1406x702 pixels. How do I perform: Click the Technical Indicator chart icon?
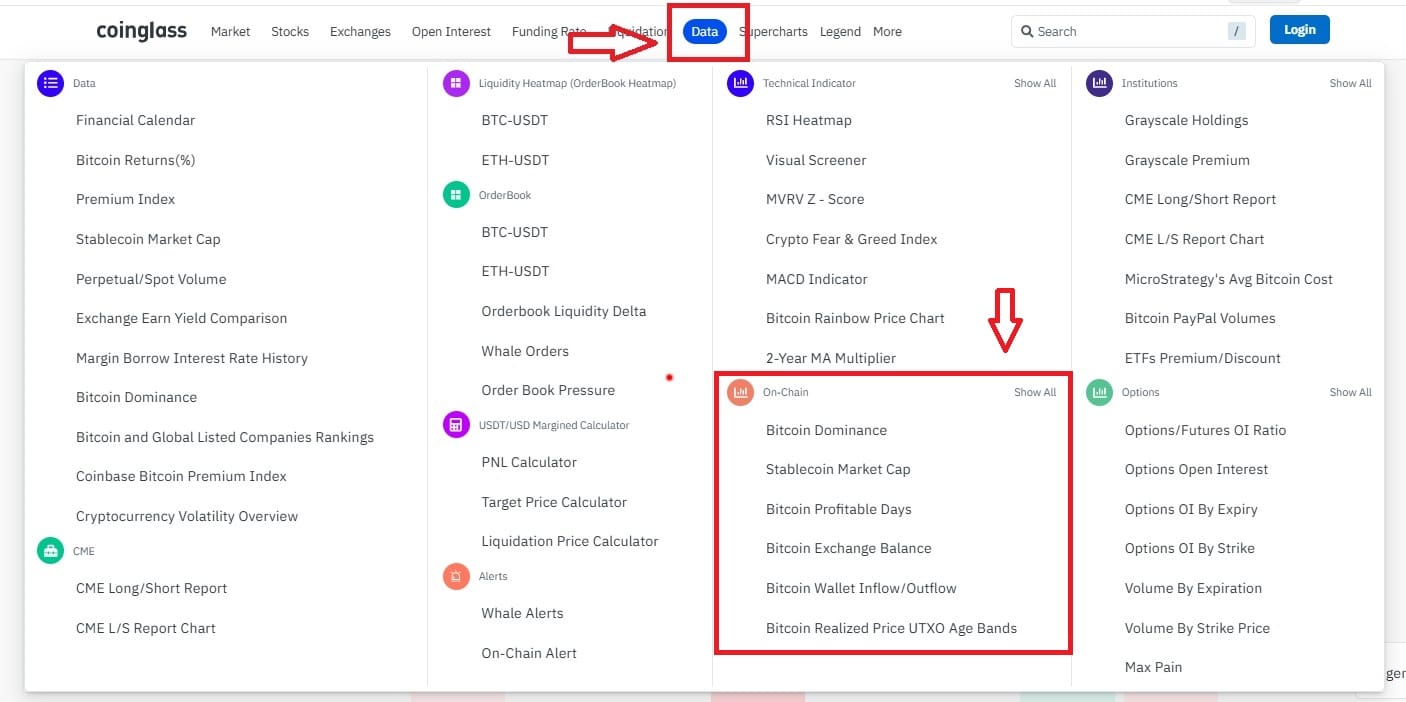click(741, 83)
